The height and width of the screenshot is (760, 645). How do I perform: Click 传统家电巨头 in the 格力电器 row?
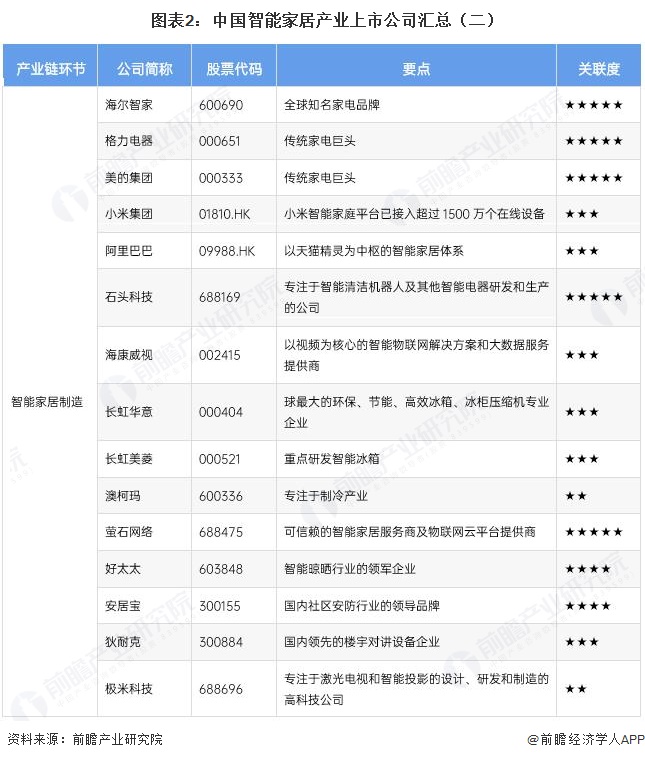(x=320, y=141)
